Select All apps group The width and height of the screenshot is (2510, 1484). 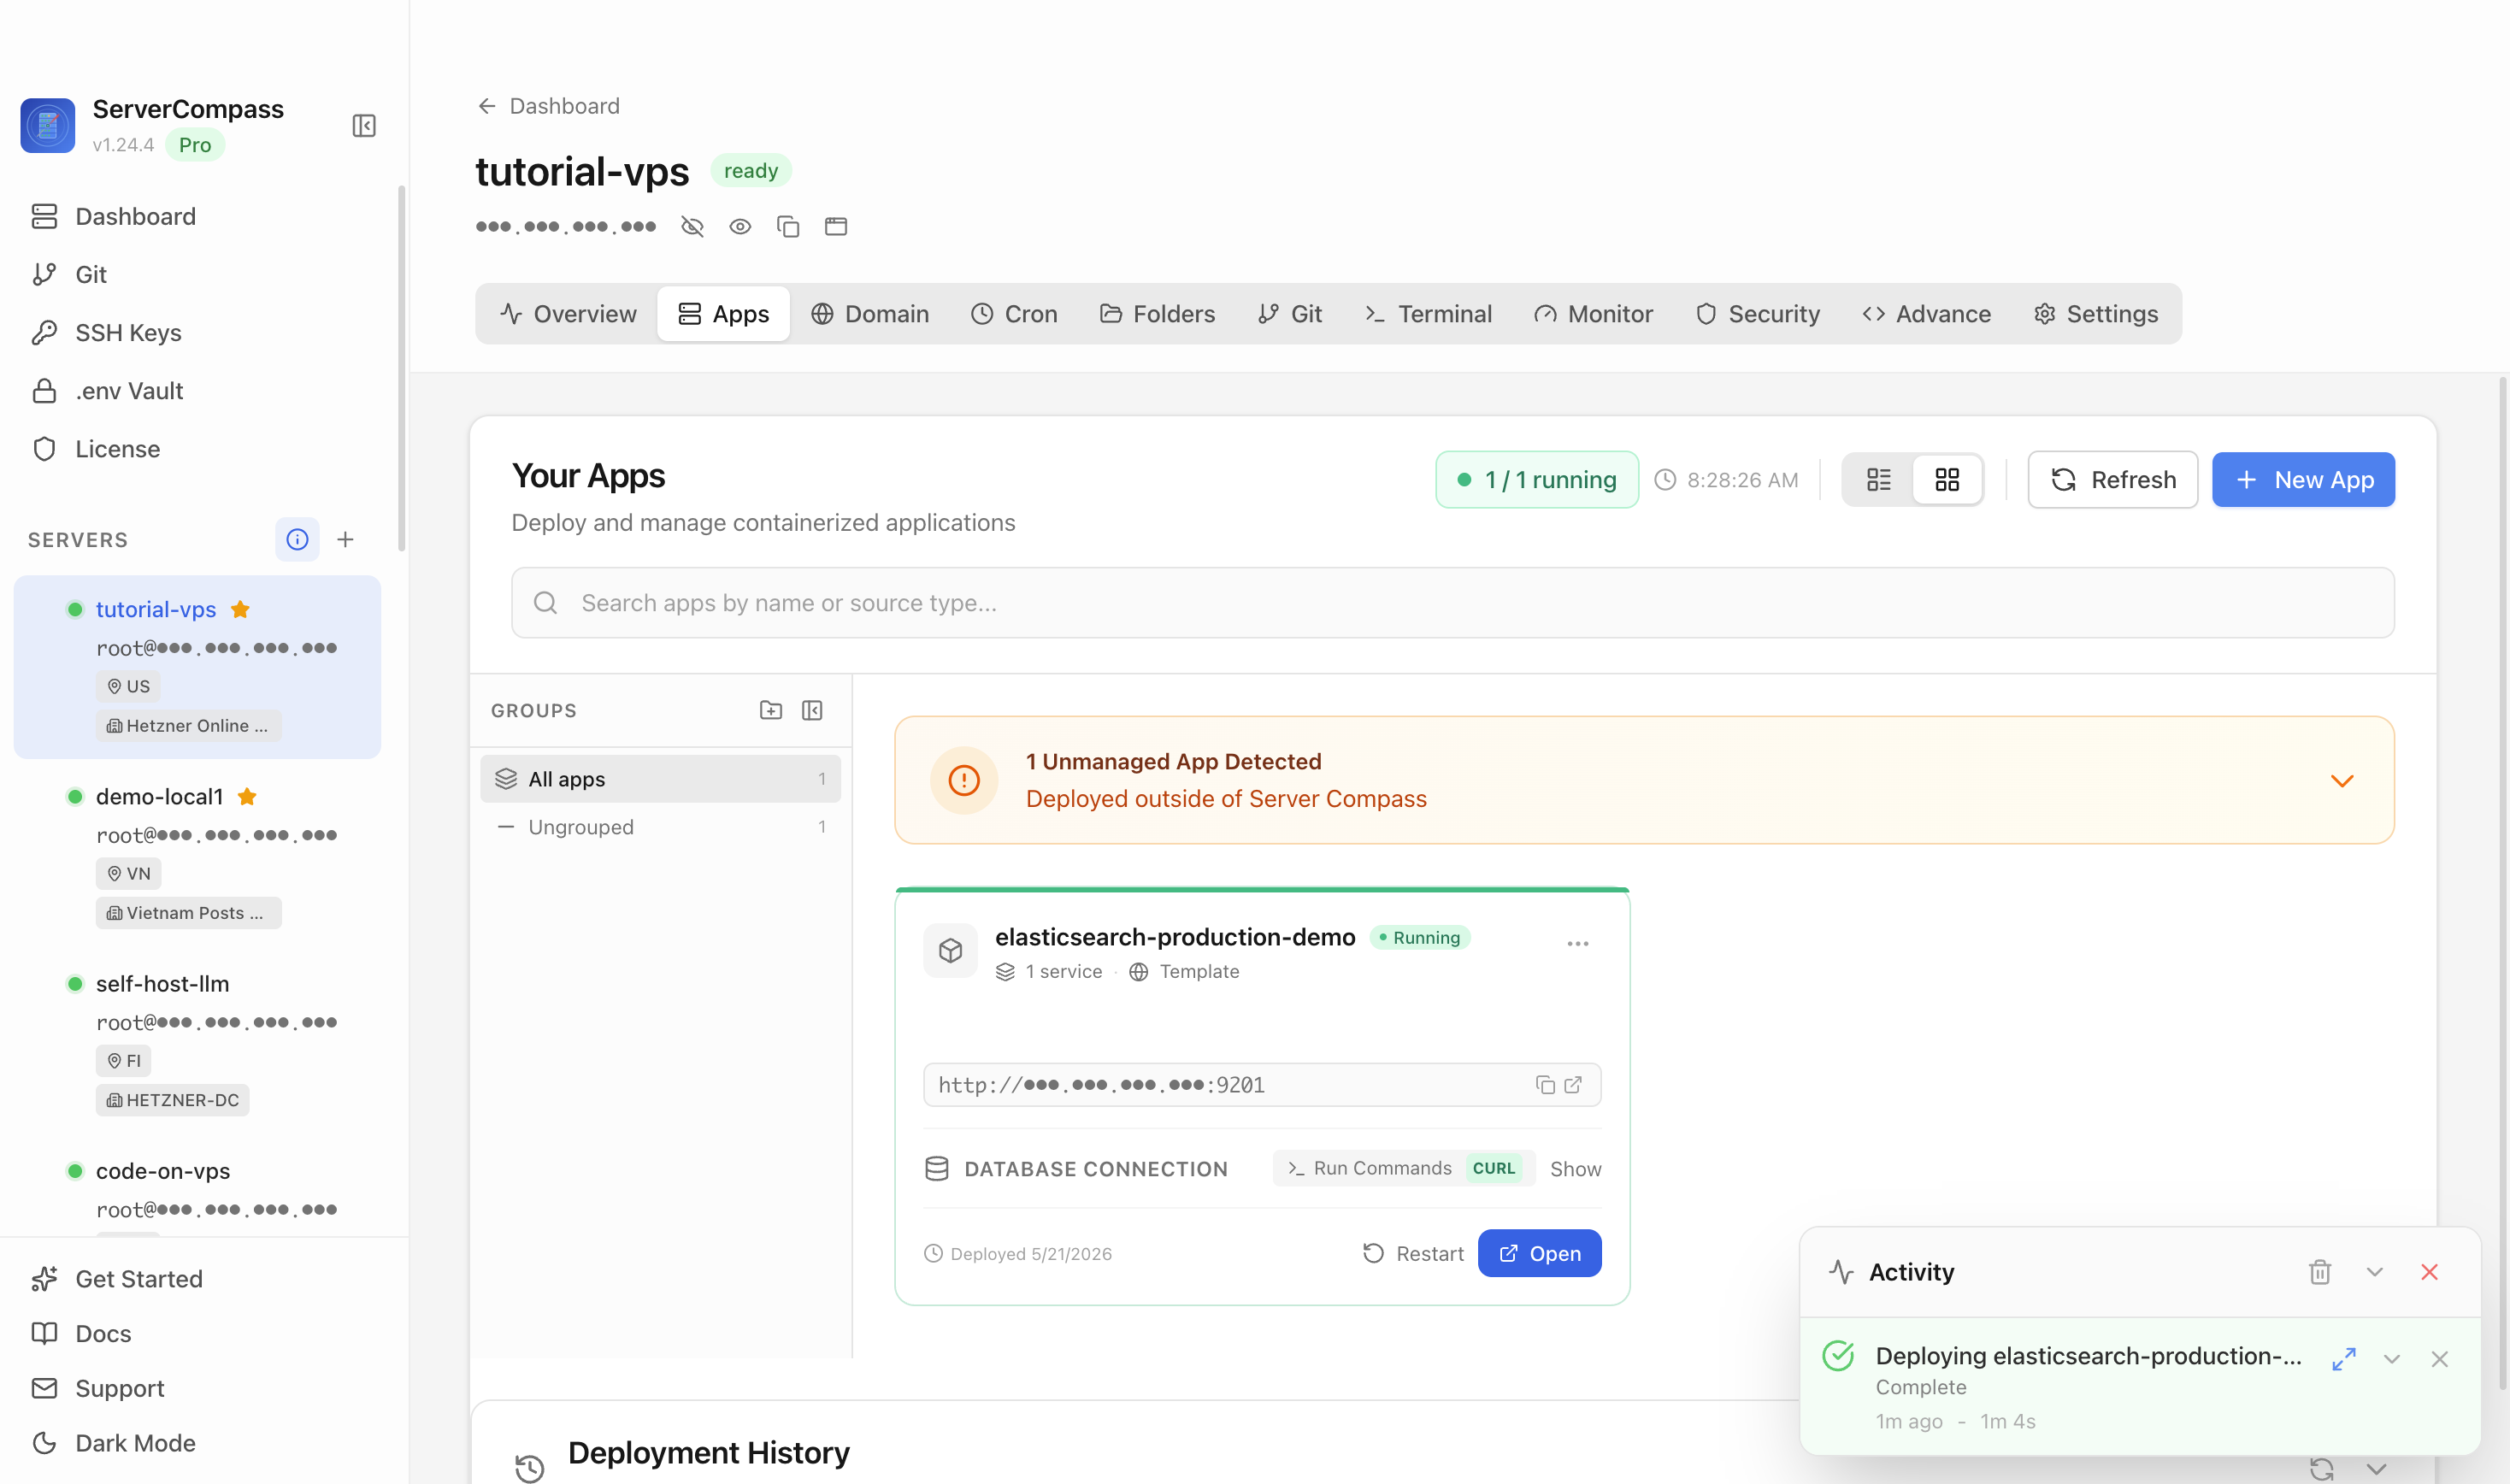[x=660, y=779]
